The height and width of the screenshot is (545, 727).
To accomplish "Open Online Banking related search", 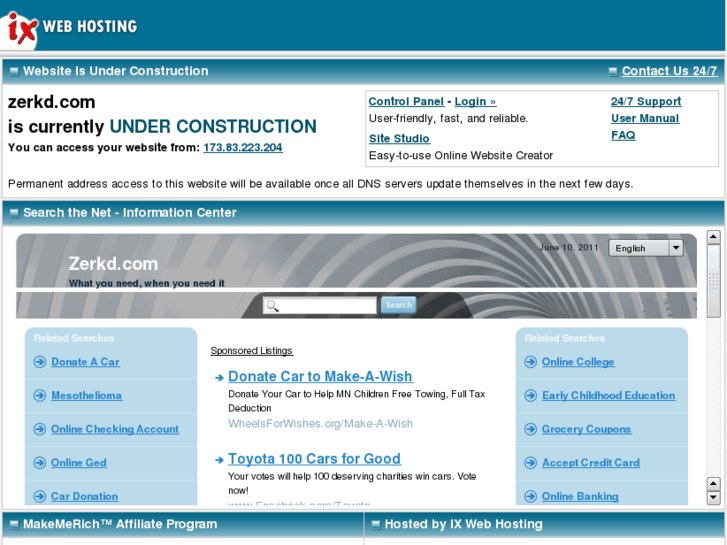I will 580,496.
